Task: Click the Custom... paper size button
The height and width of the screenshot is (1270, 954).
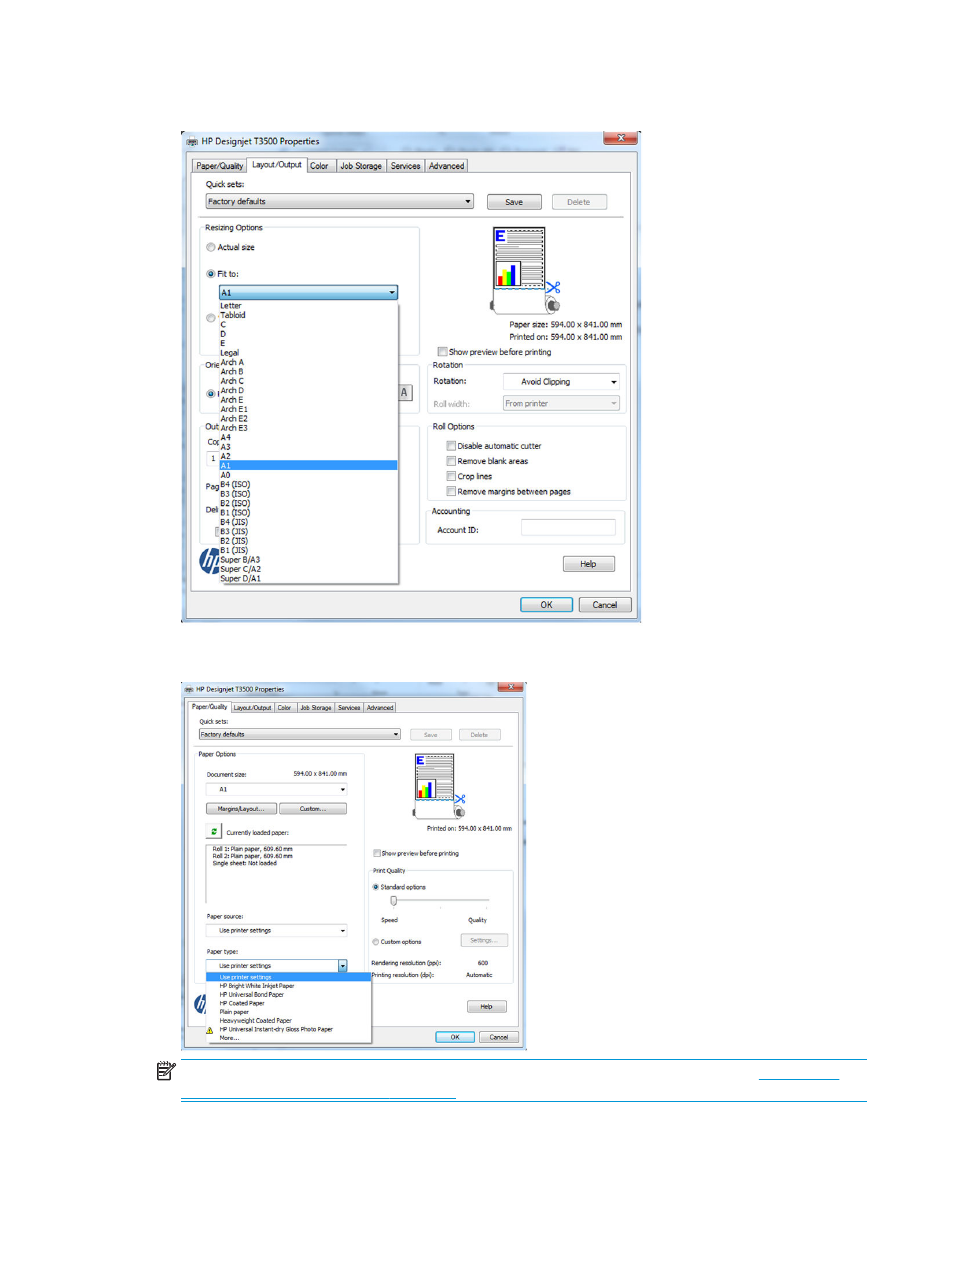Action: point(312,809)
